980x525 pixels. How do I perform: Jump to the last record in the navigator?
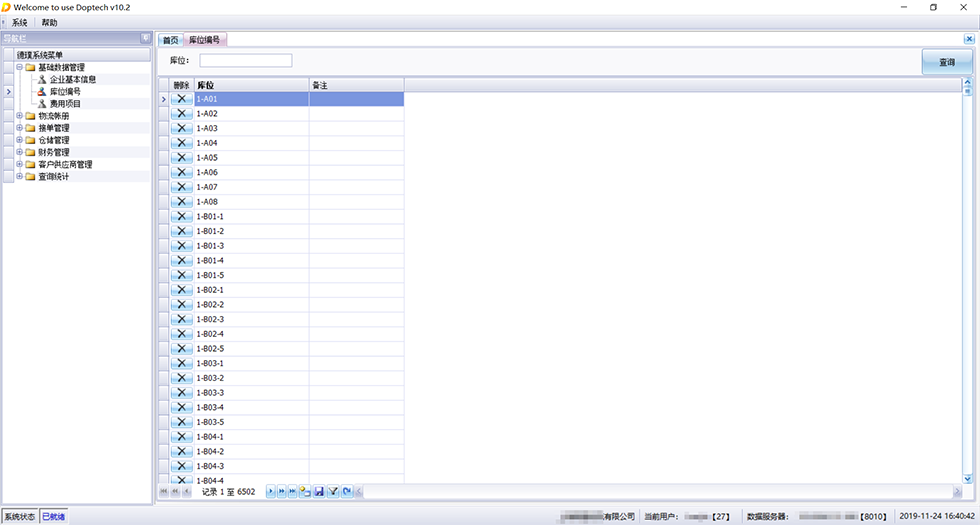click(x=292, y=492)
